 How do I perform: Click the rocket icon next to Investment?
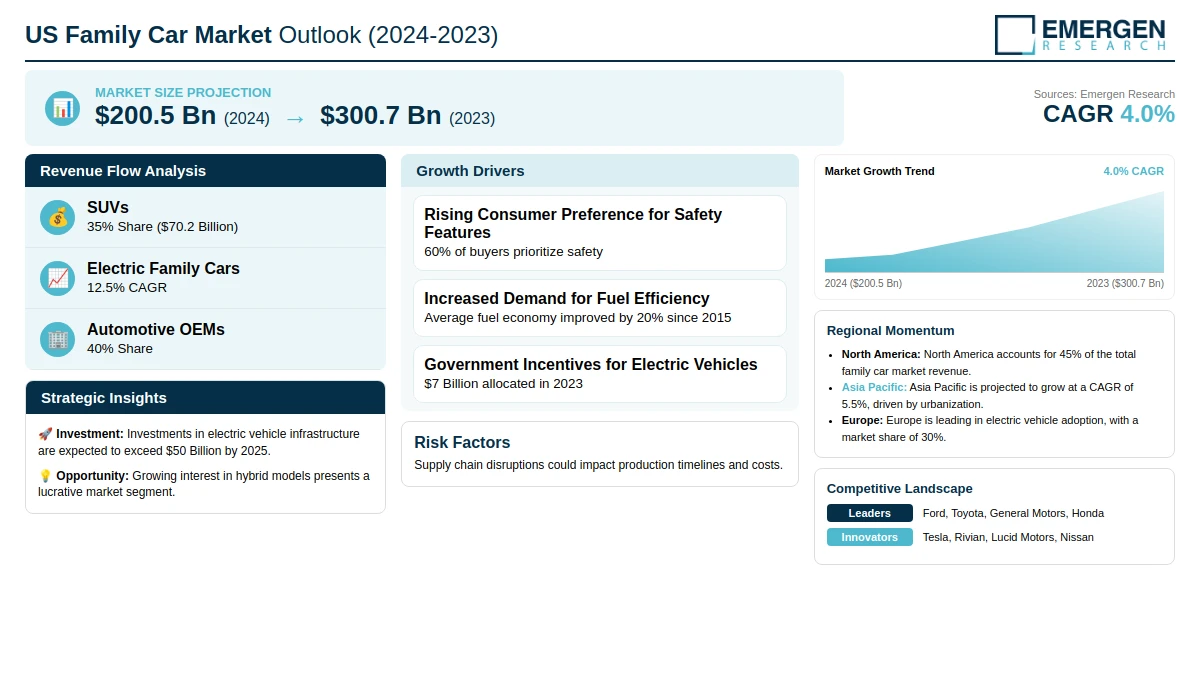45,434
